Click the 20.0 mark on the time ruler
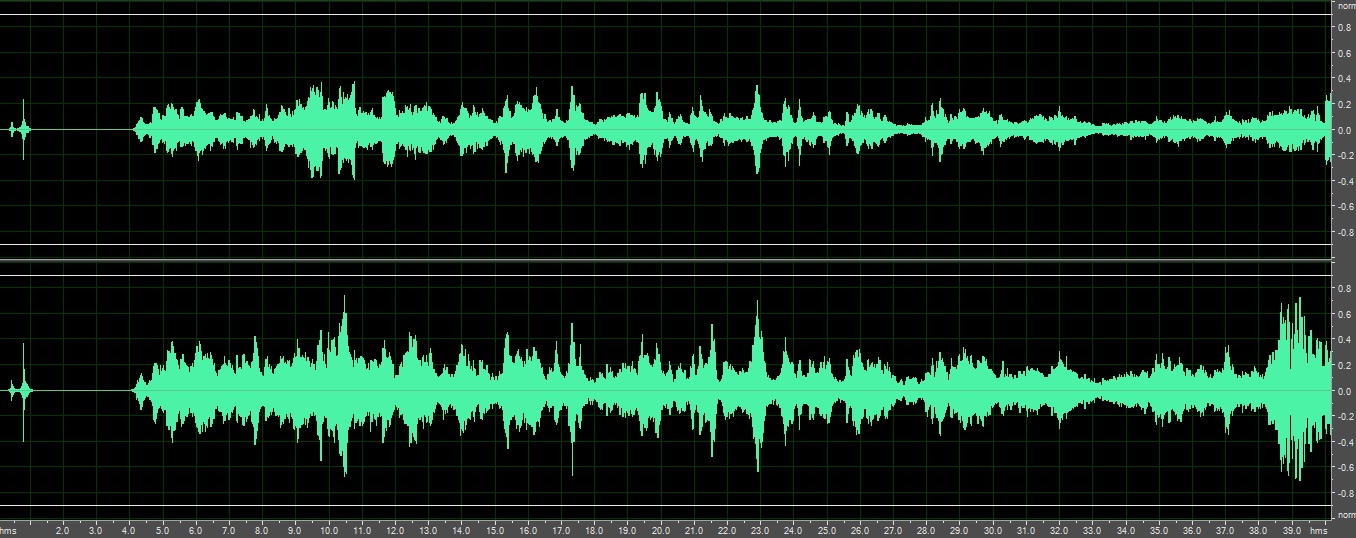Viewport: 1356px width, 538px height. pyautogui.click(x=660, y=531)
